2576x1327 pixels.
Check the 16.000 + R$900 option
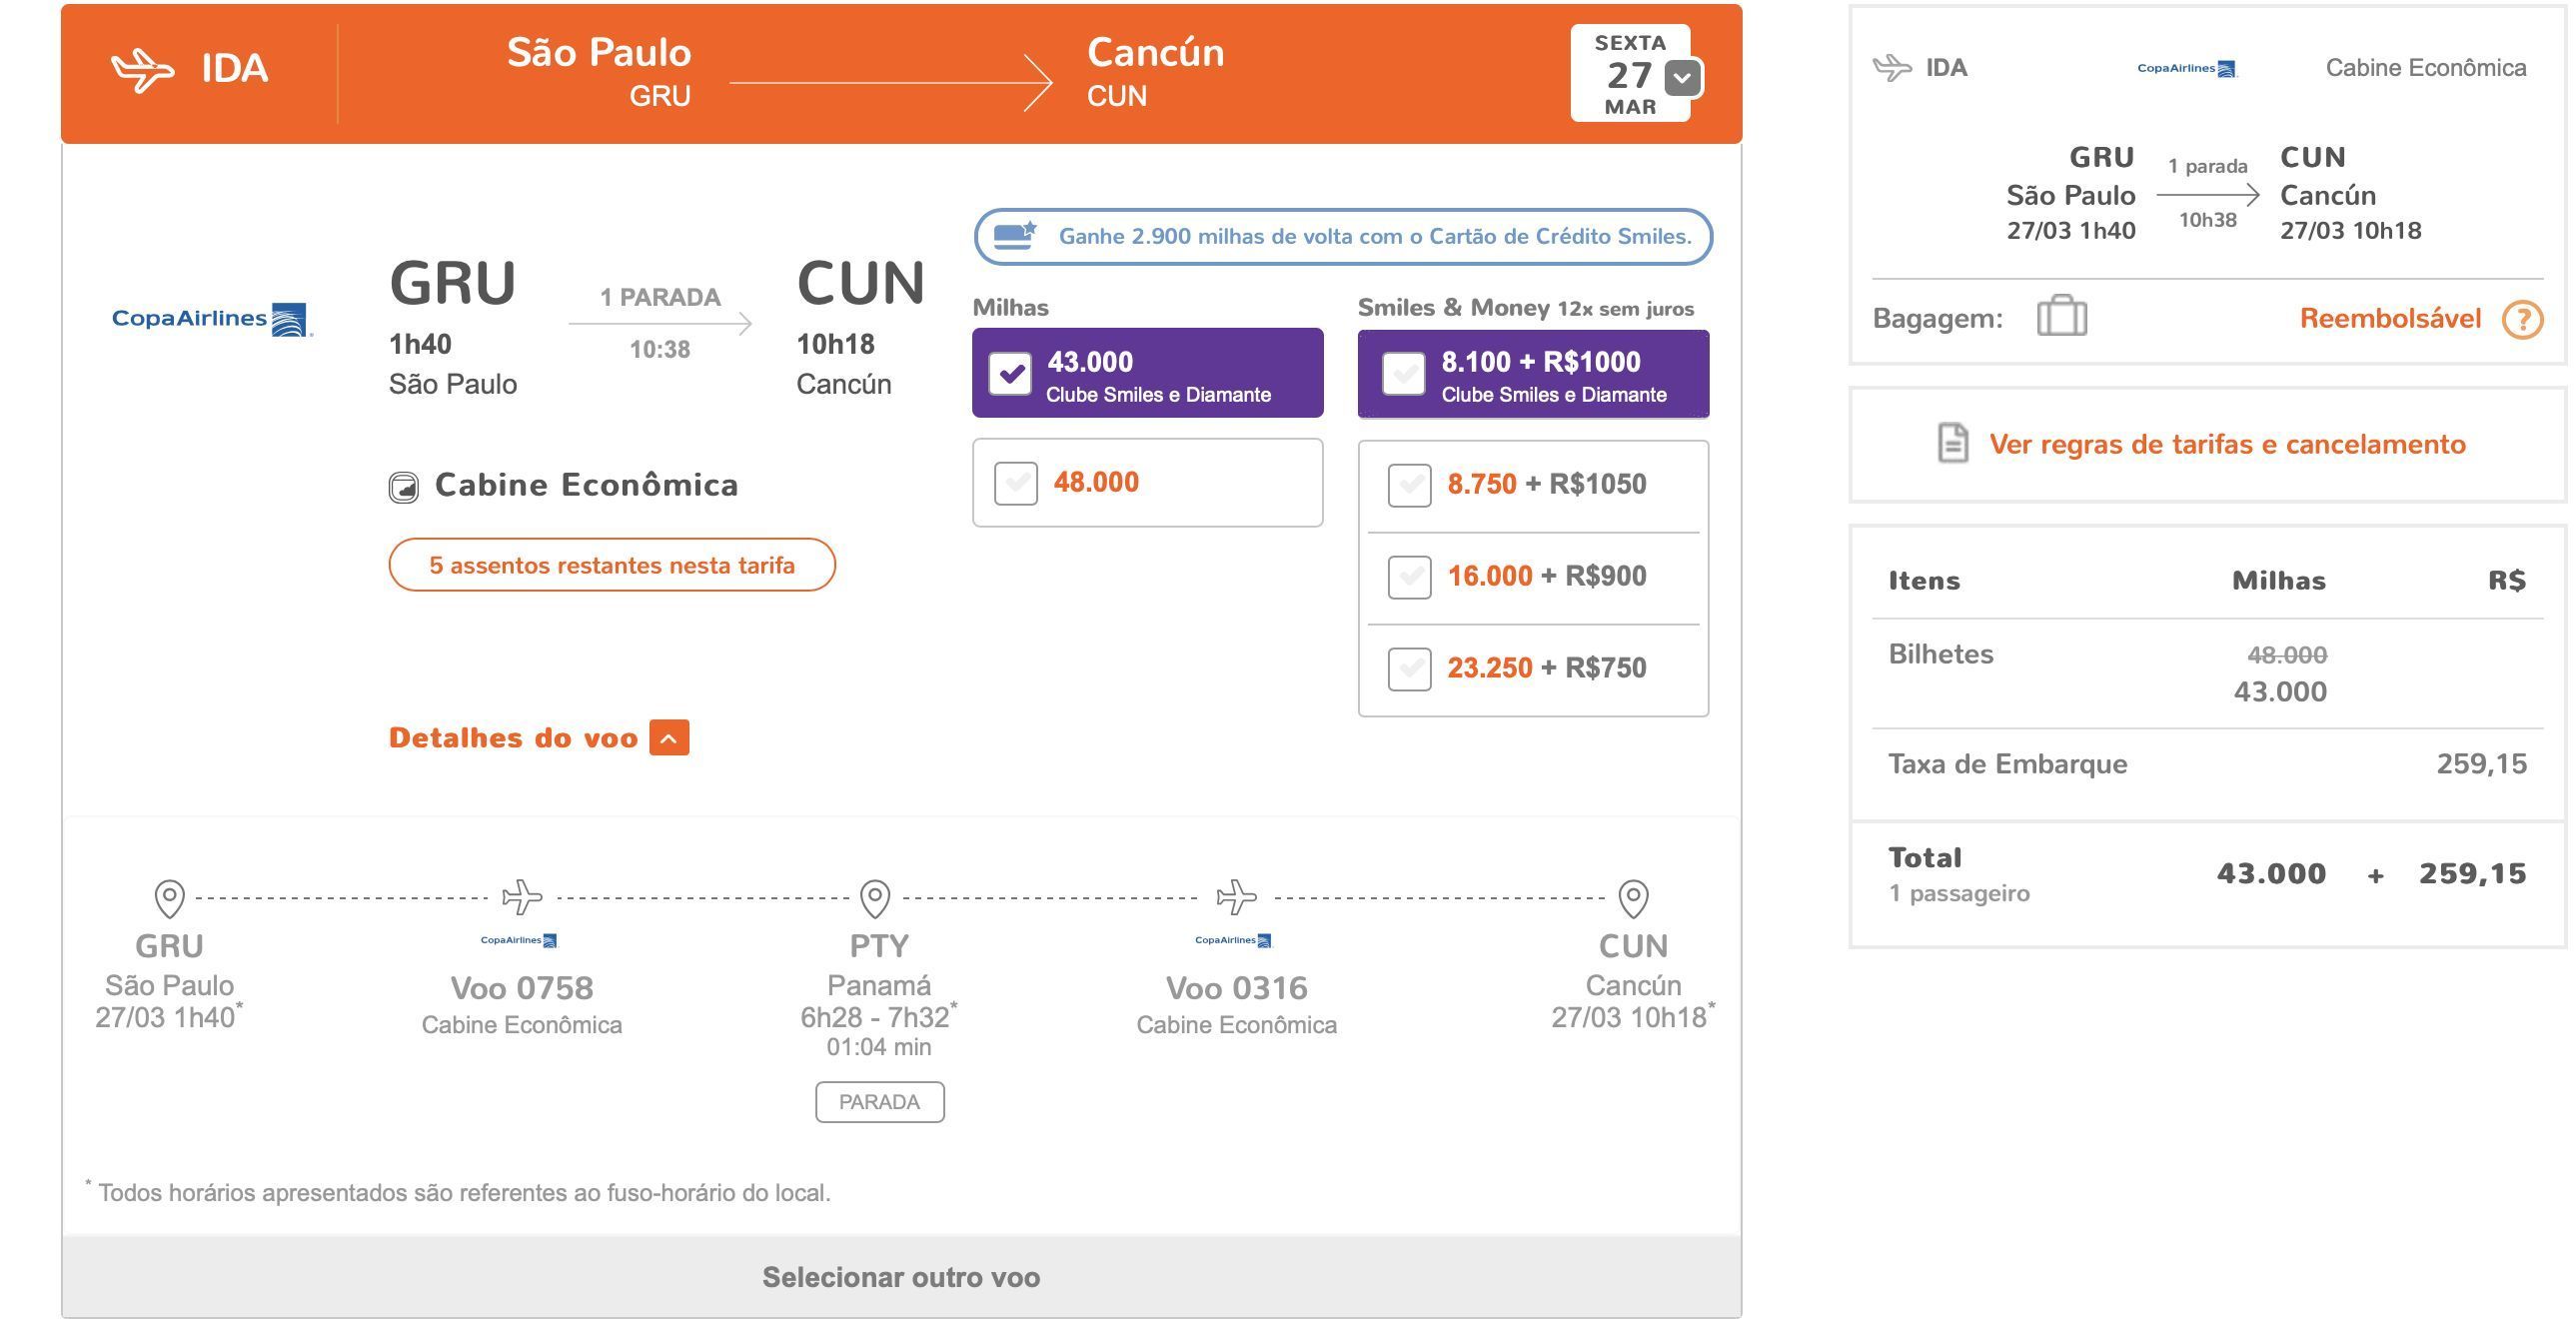click(x=1410, y=577)
